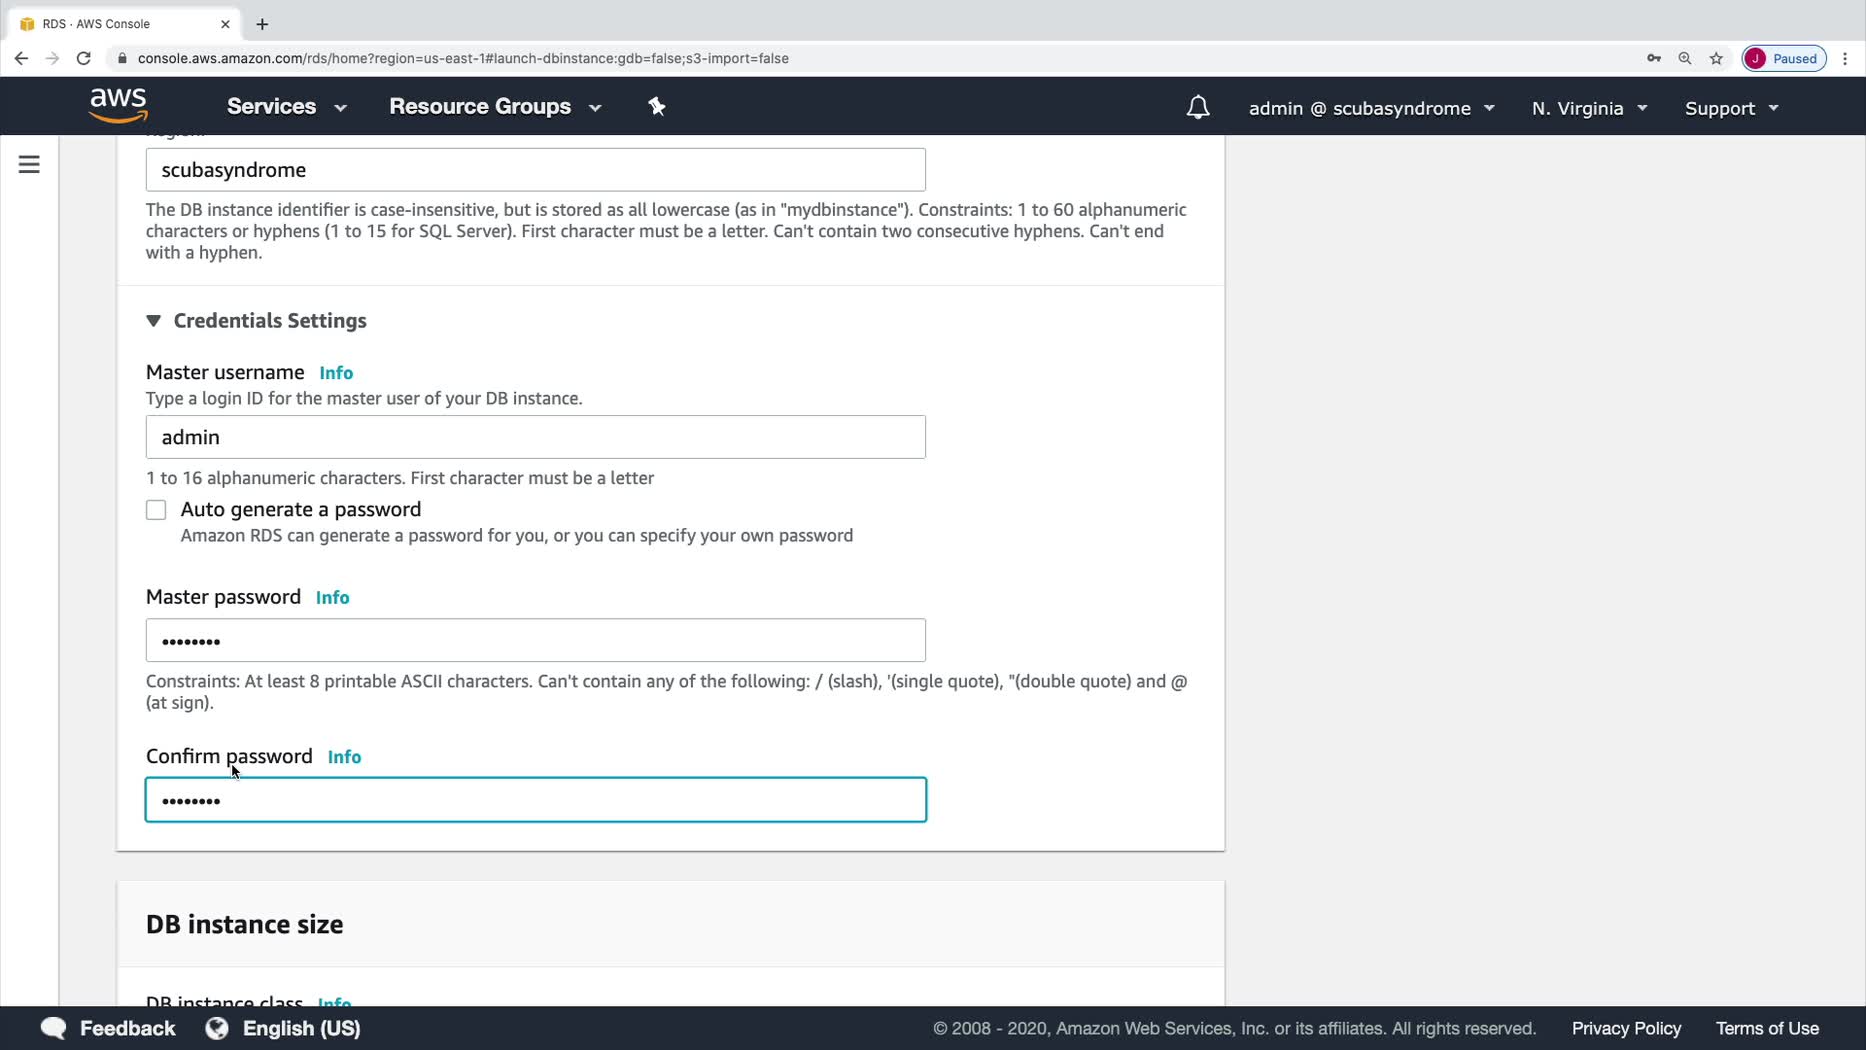Click the Feedback speech bubble icon

click(x=54, y=1028)
